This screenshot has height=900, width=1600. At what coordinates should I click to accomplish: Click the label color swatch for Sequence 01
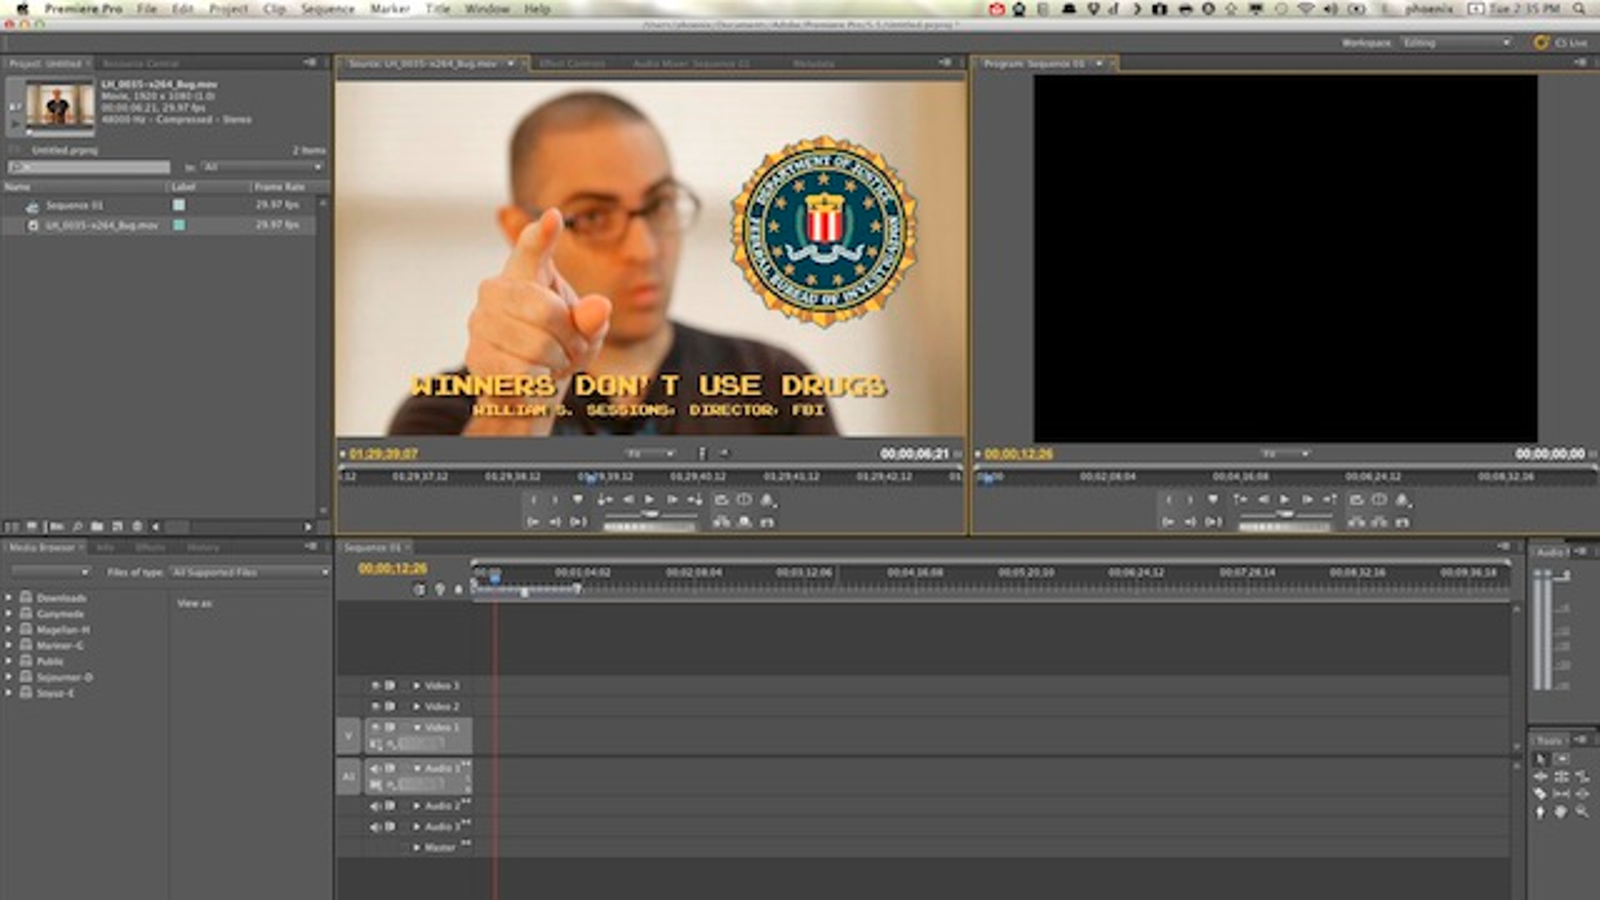click(x=179, y=205)
